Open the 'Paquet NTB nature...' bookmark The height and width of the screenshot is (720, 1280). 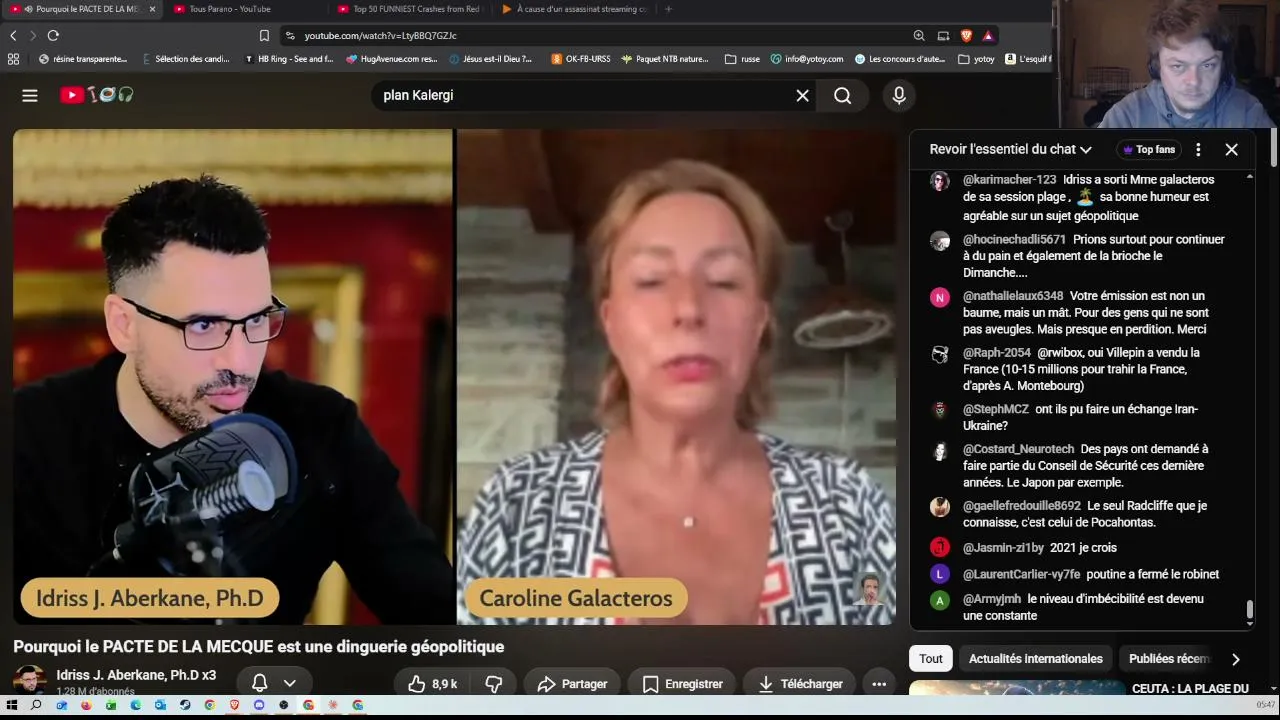(664, 59)
